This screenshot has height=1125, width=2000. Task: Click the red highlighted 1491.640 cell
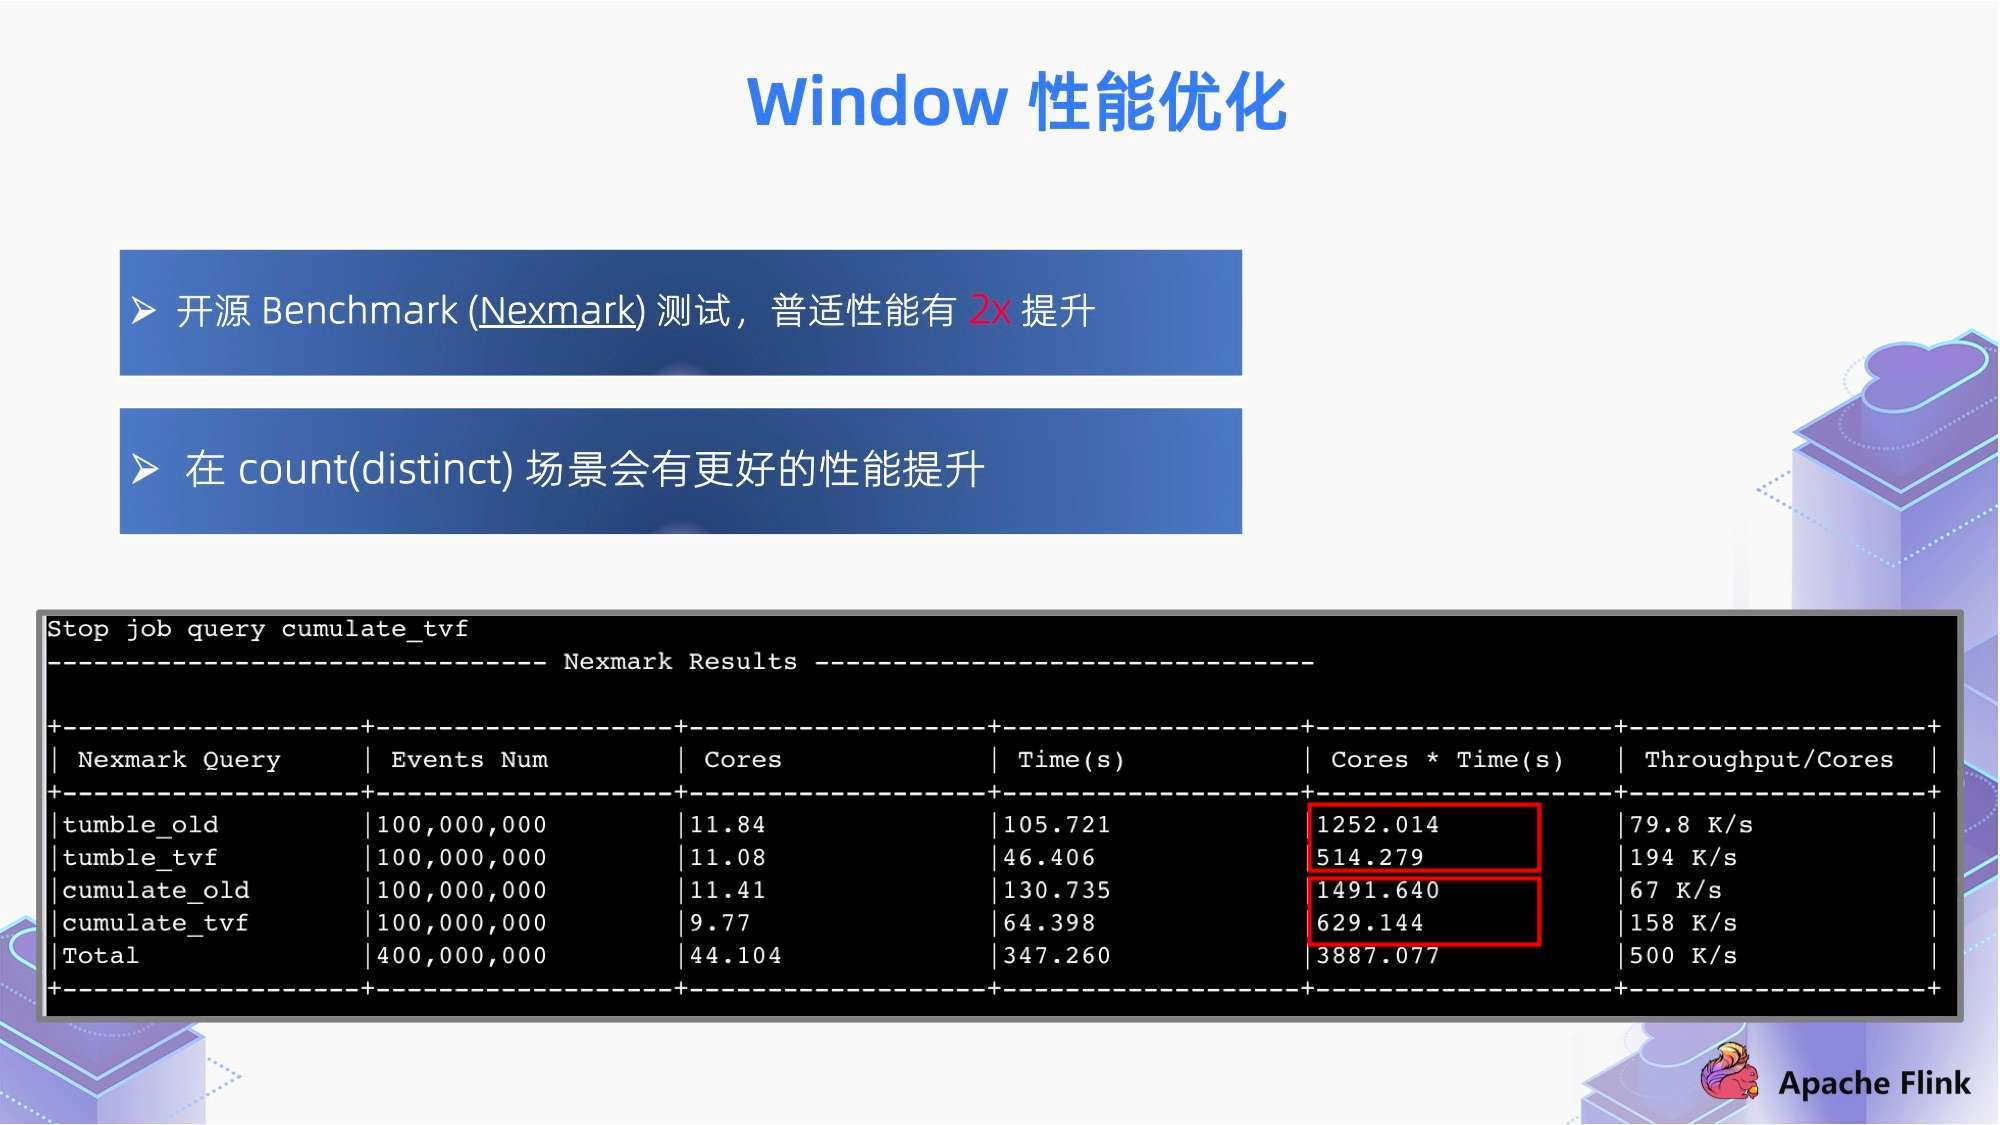(1374, 891)
